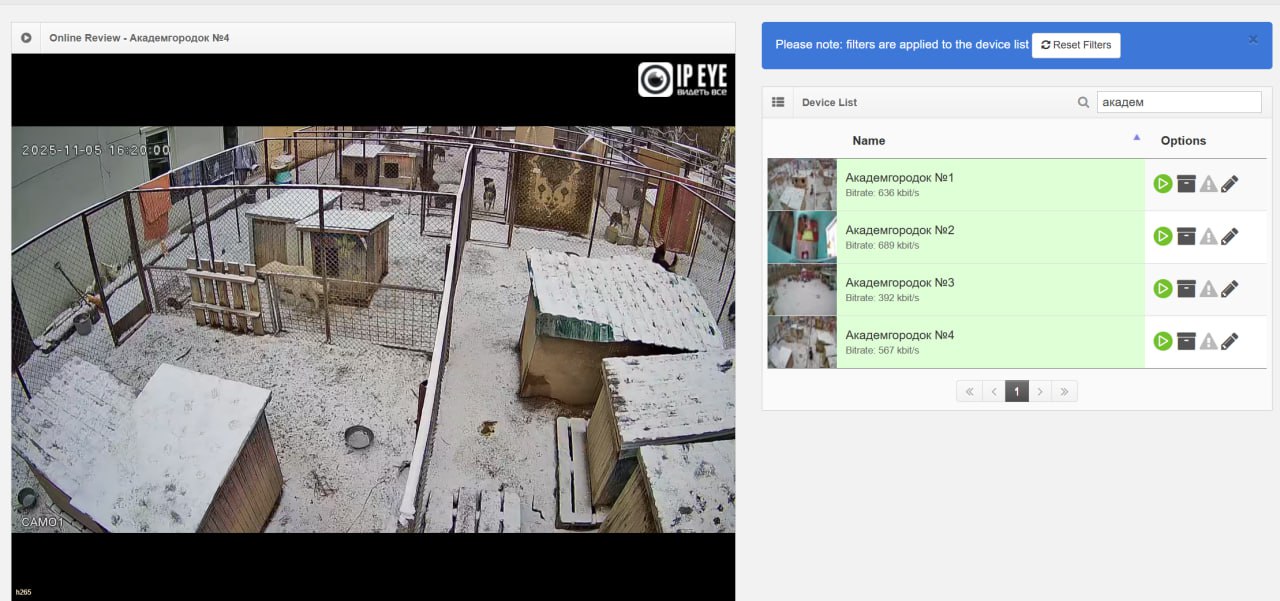Click warning icon for Академгородок №3
The height and width of the screenshot is (601, 1280).
point(1208,289)
